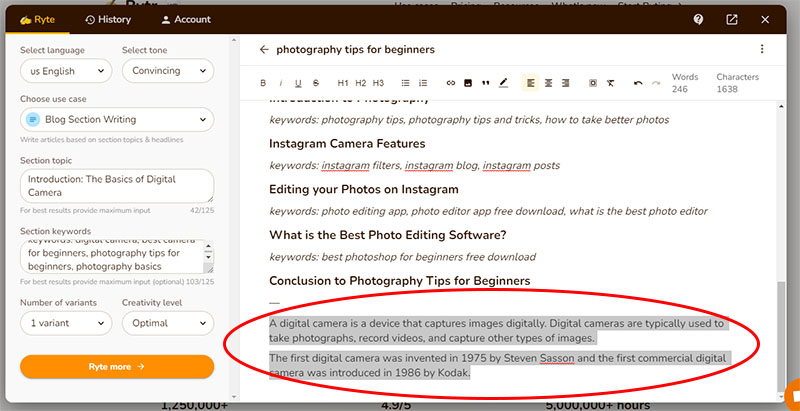Apply H1 heading style
Image resolution: width=800 pixels, height=411 pixels.
[x=343, y=83]
